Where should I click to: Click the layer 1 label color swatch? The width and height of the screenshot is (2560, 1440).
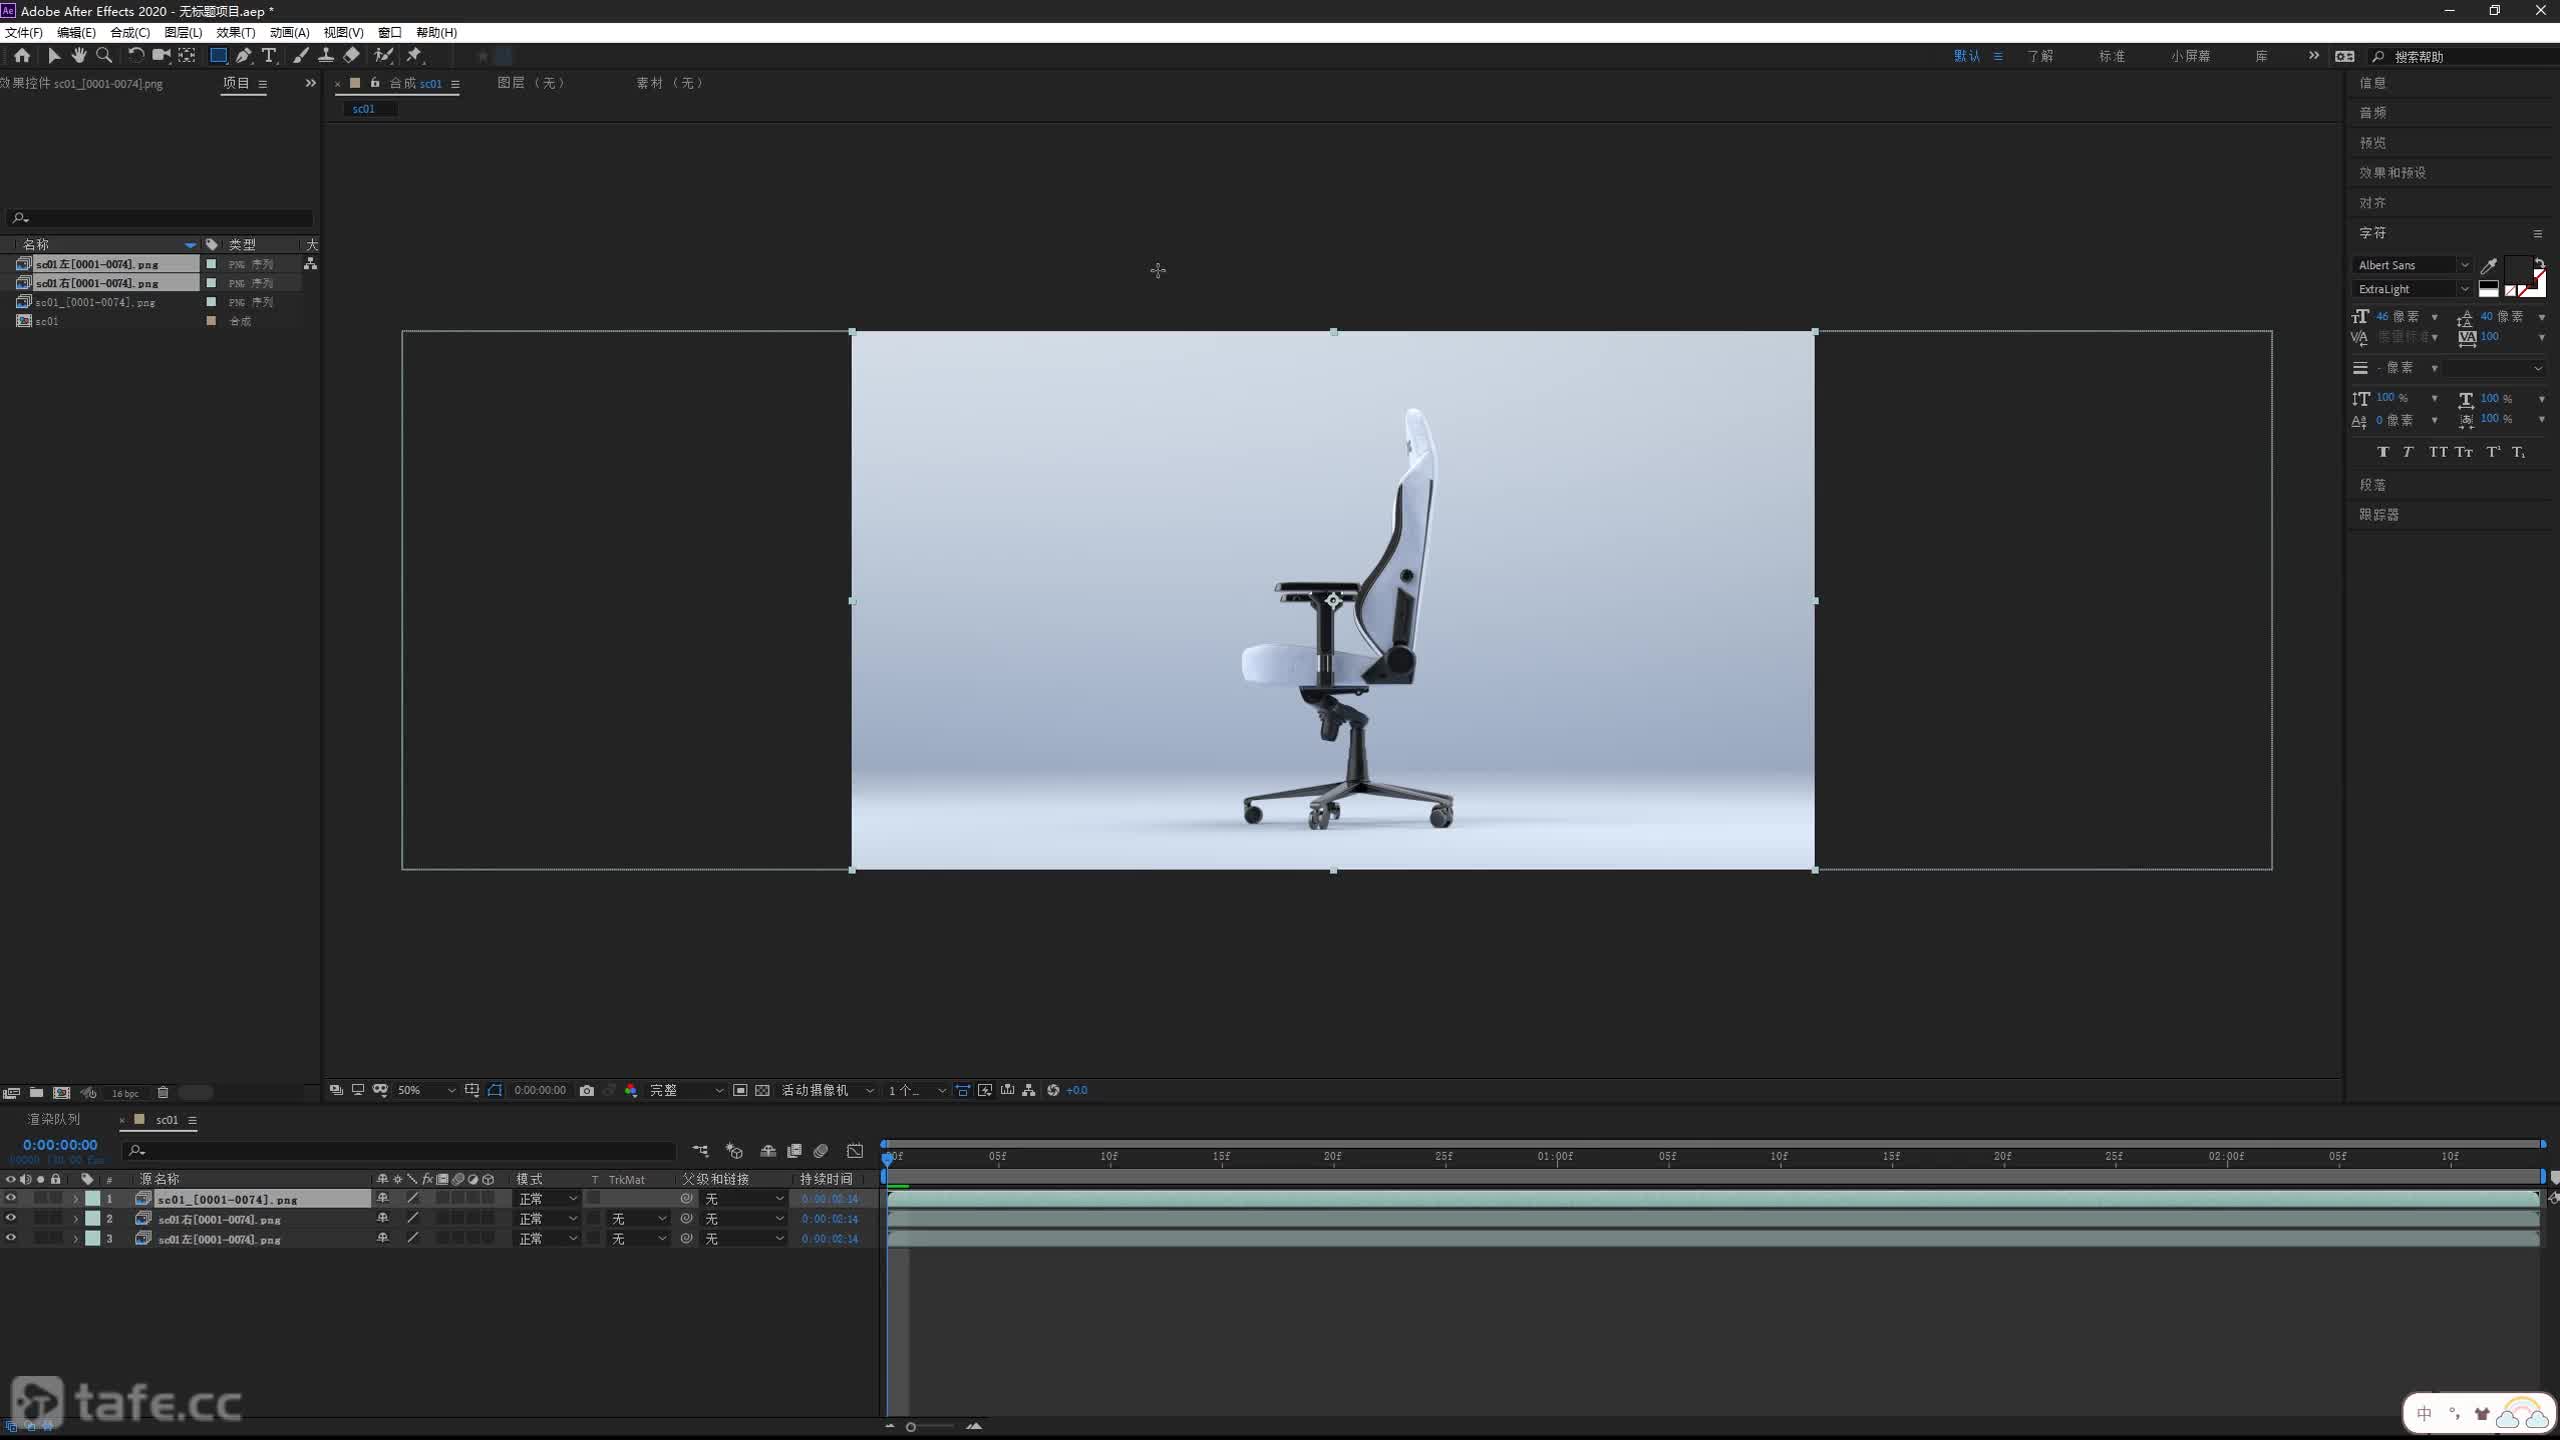click(x=92, y=1198)
